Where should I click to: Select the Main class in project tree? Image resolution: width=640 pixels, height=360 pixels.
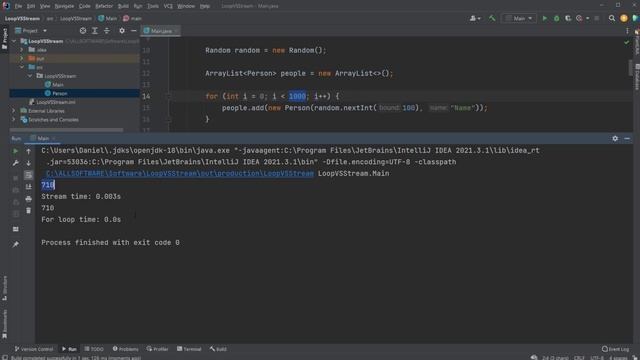coord(58,84)
